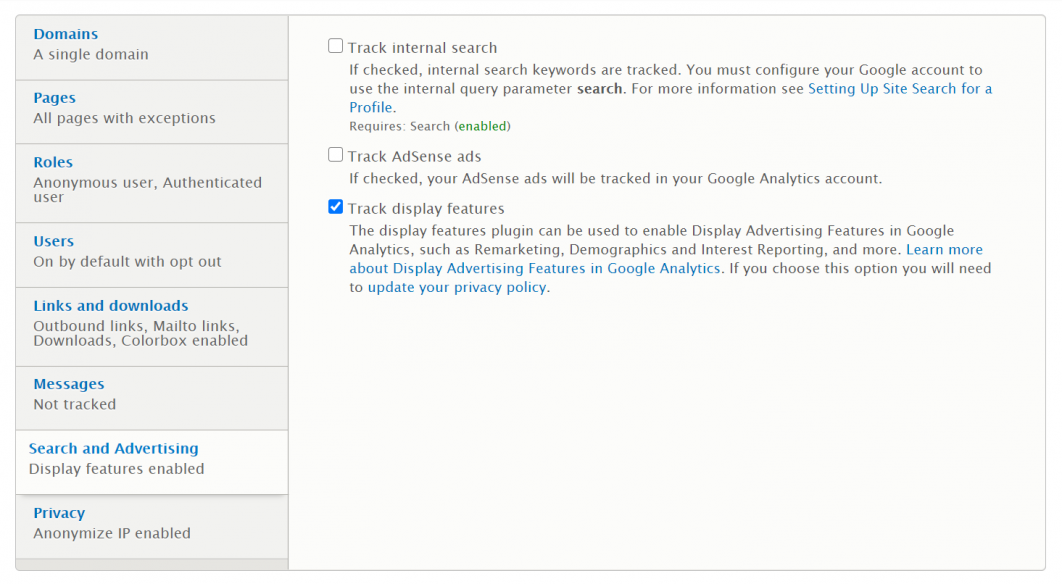The image size is (1062, 584).
Task: Select the Roles tab
Action: 53,162
